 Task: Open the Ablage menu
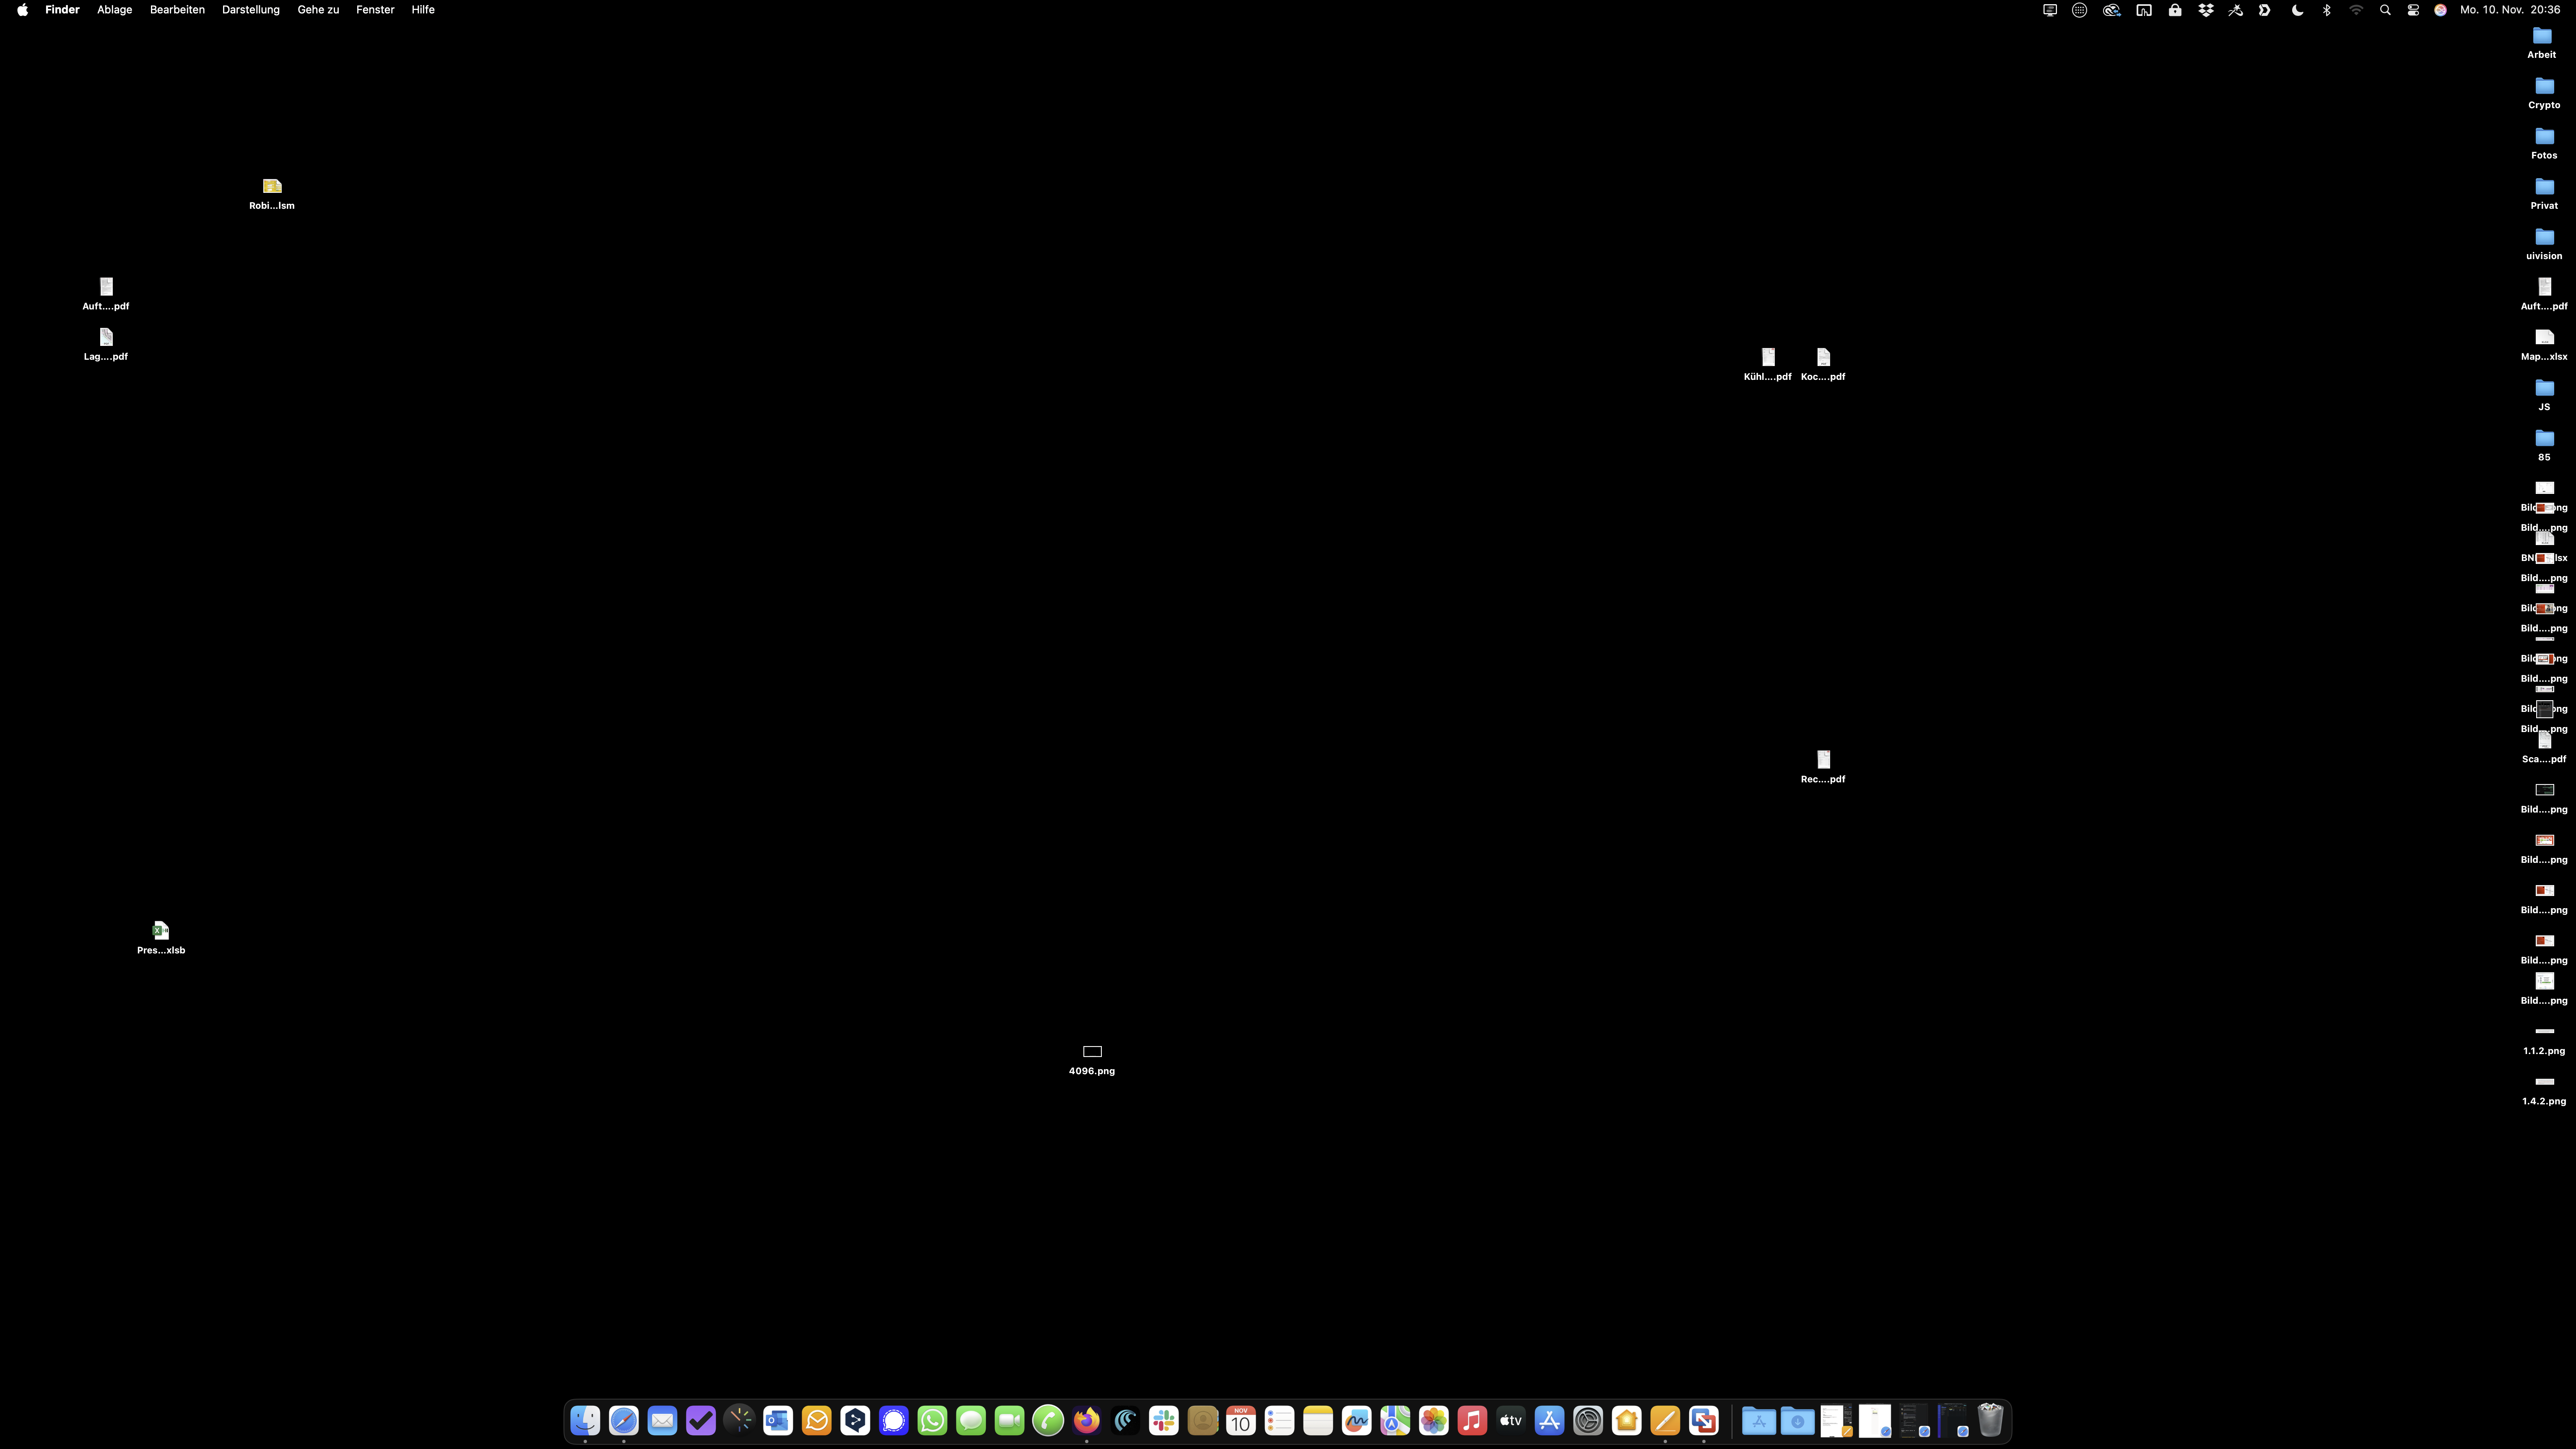tap(114, 10)
